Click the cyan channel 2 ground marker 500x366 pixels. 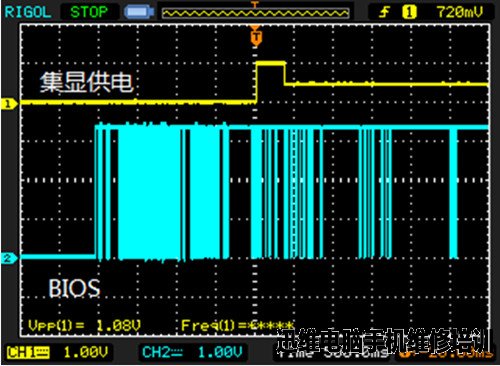[8, 258]
